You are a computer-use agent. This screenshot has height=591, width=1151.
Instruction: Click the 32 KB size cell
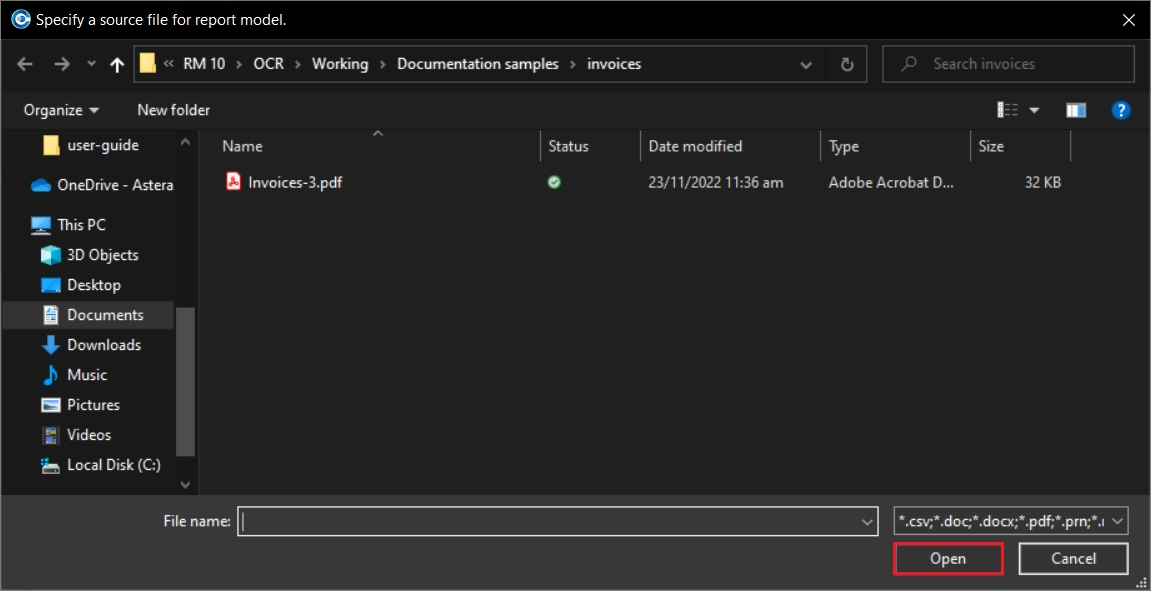coord(1042,182)
